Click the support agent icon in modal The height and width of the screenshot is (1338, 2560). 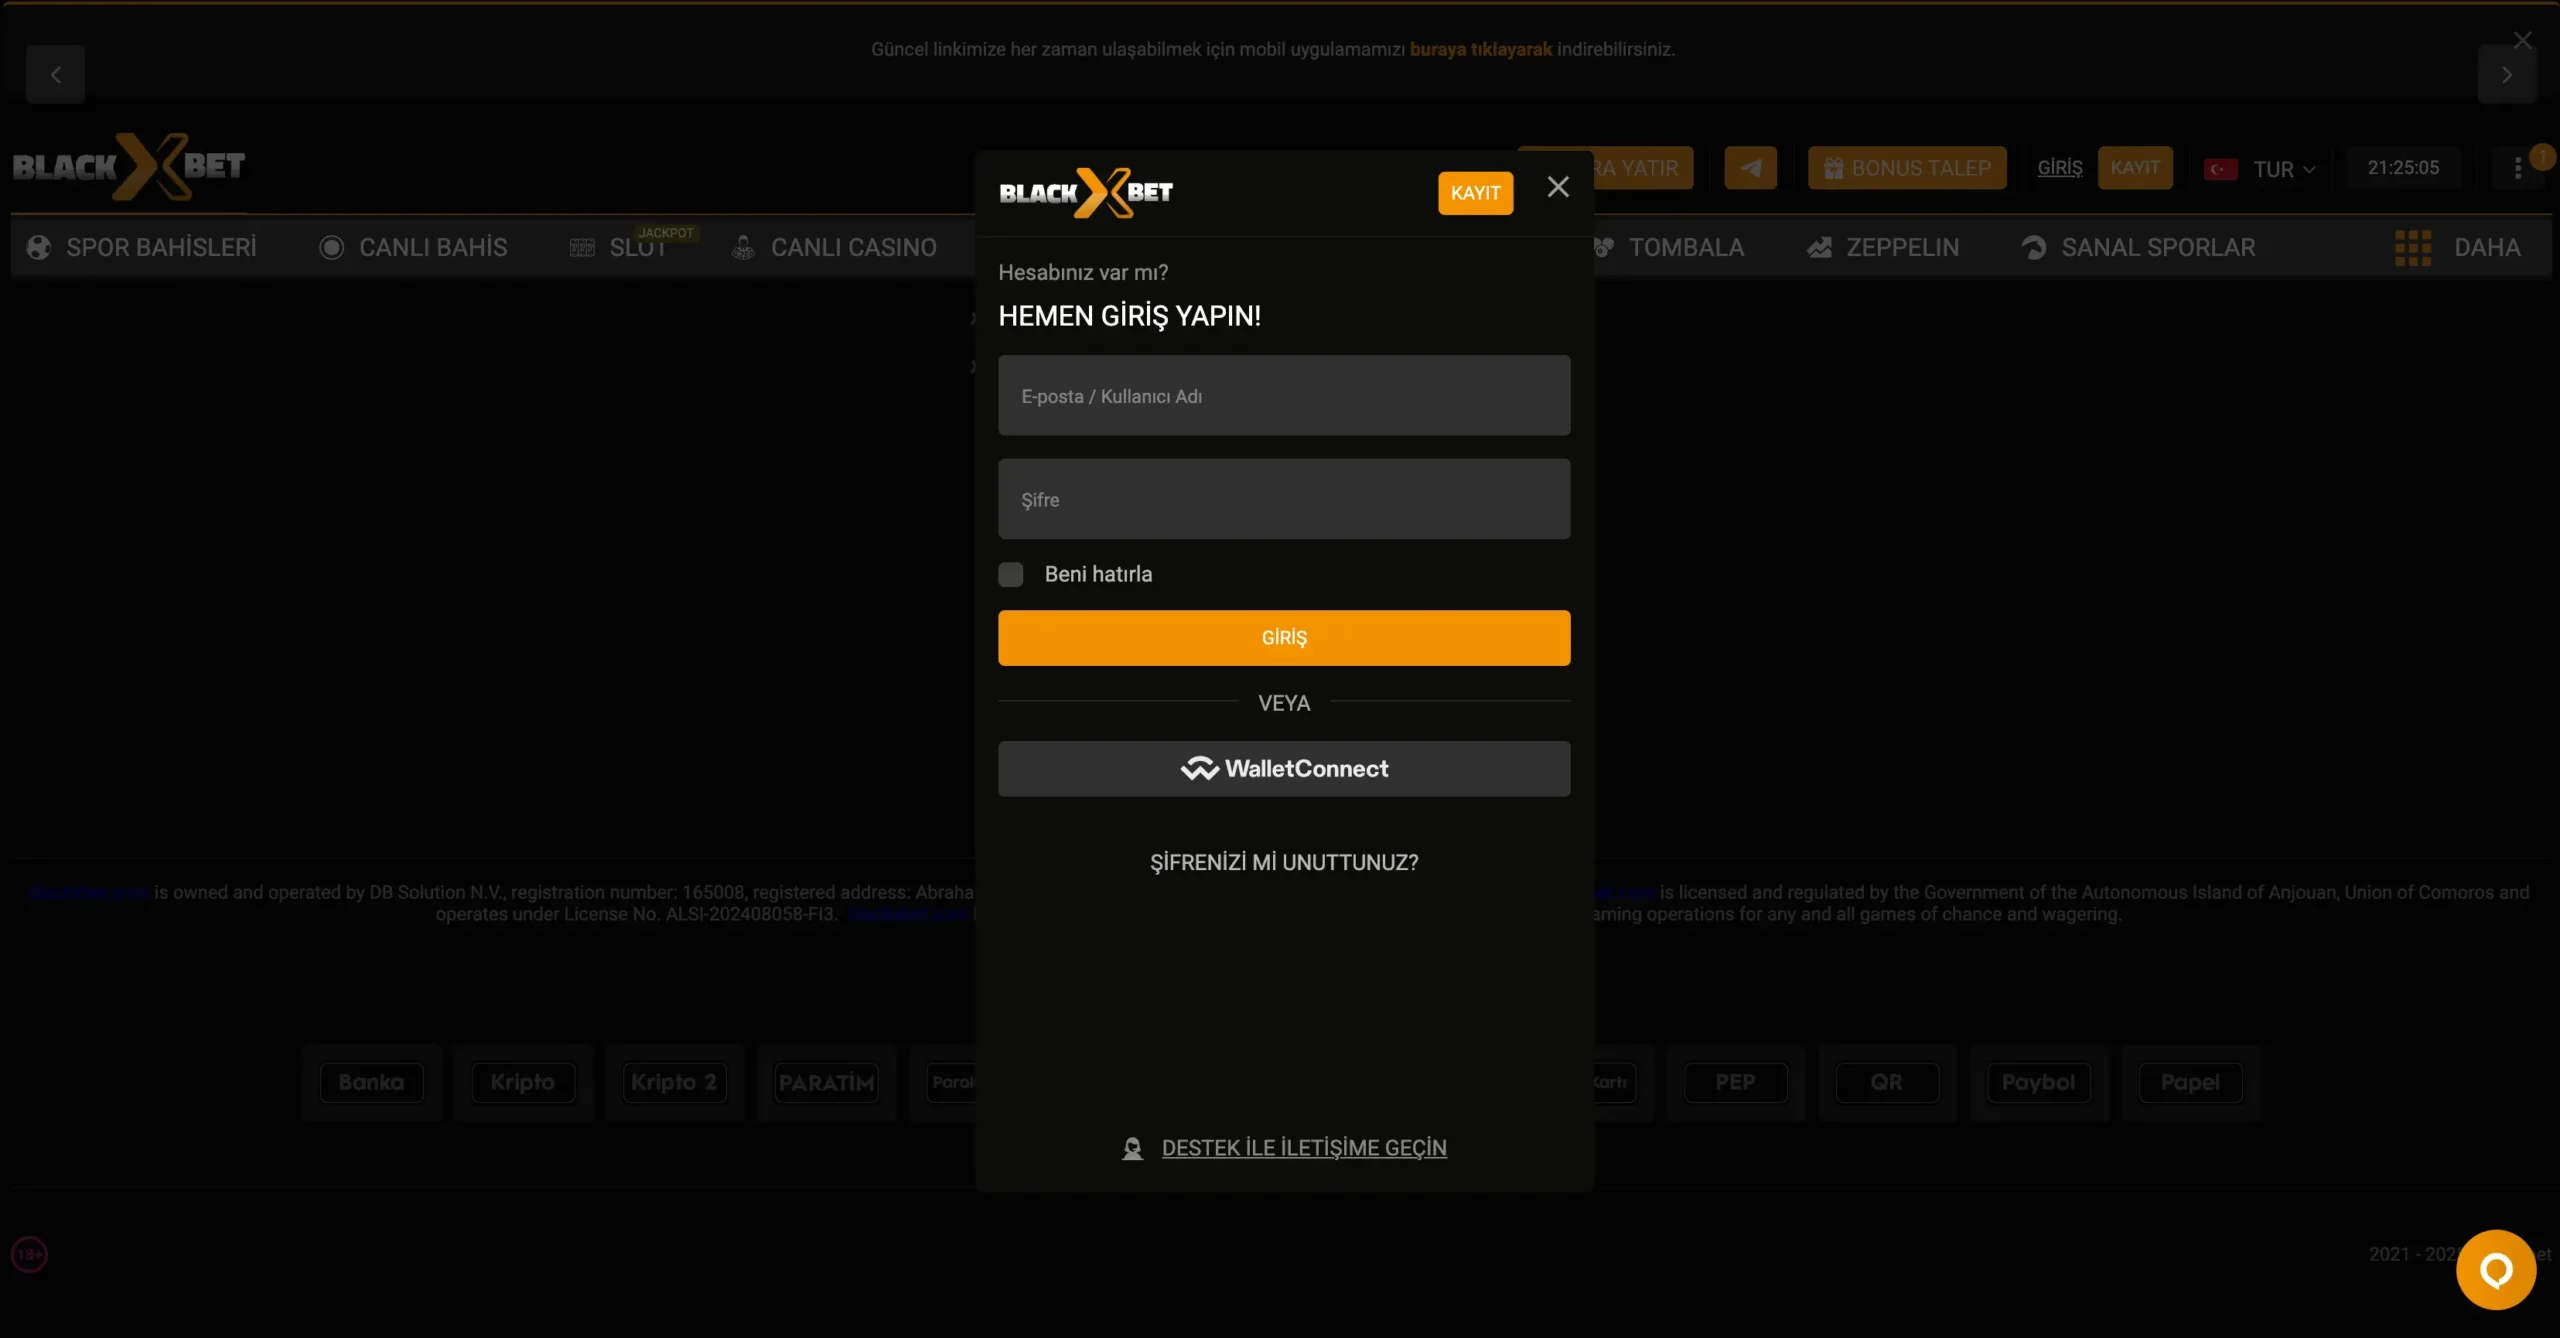click(x=1132, y=1149)
